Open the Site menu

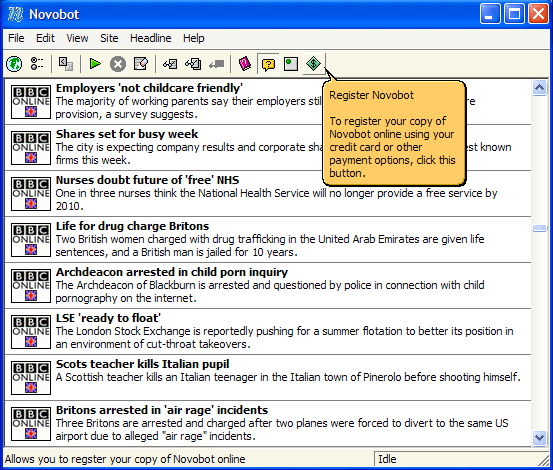pyautogui.click(x=109, y=38)
